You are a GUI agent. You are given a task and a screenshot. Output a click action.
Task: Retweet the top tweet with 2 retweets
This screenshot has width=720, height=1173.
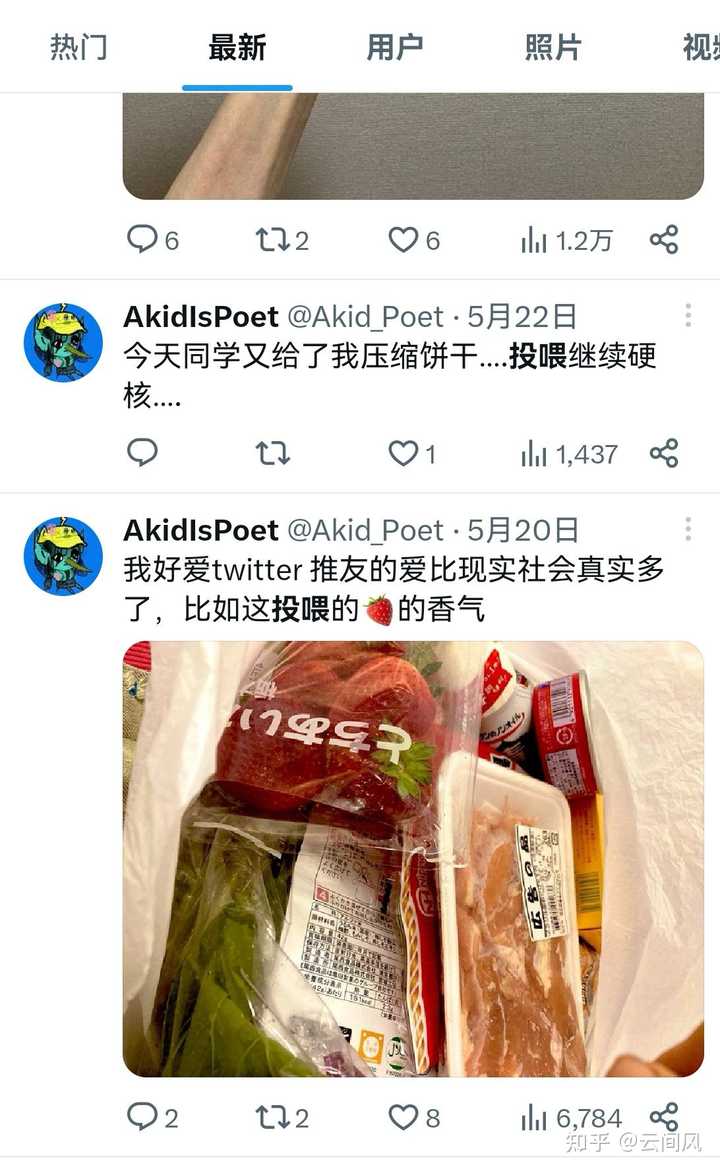point(281,240)
